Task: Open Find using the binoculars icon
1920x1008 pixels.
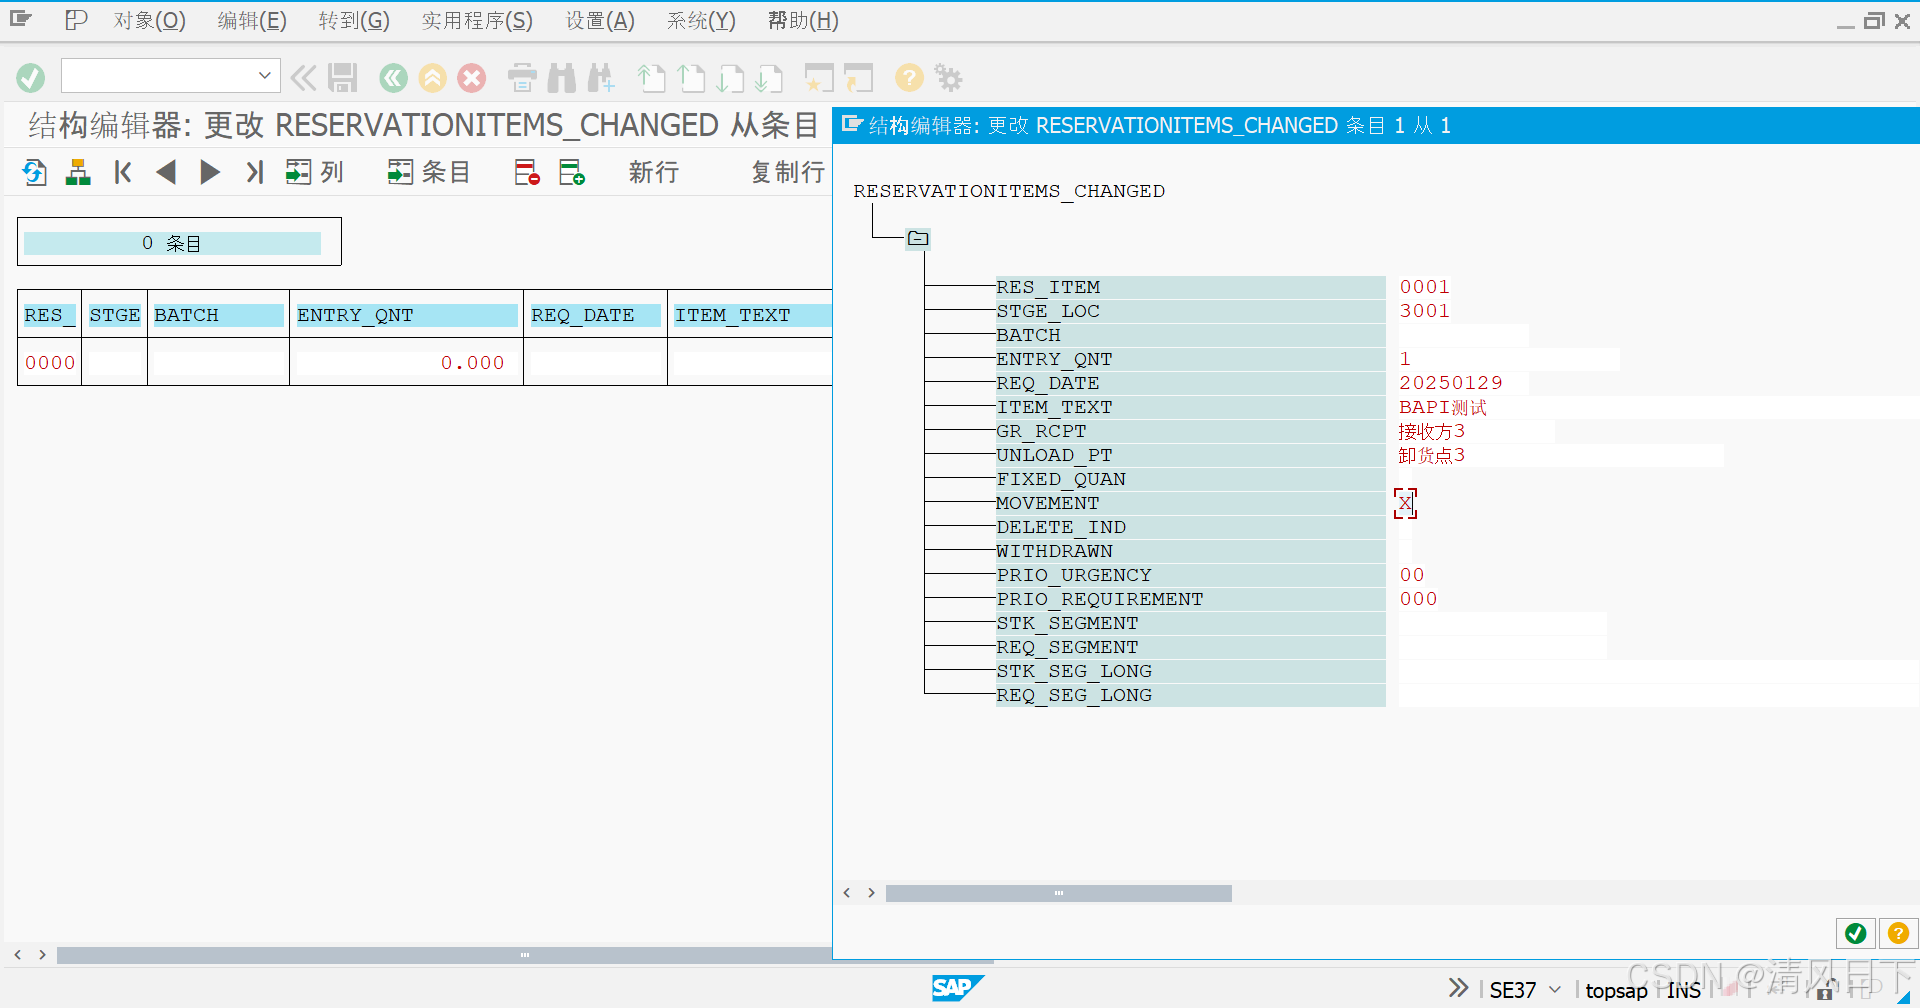Action: click(563, 77)
